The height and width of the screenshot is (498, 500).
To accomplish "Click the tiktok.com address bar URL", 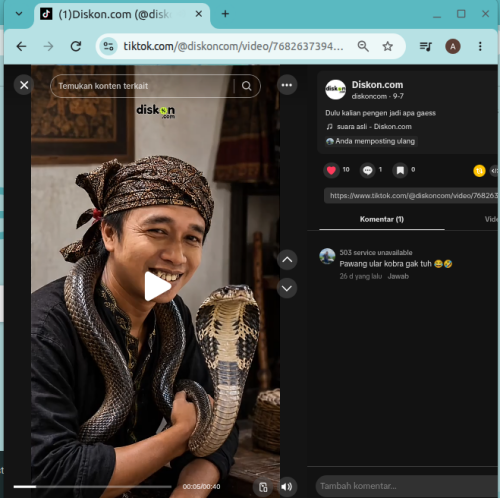I will (233, 46).
